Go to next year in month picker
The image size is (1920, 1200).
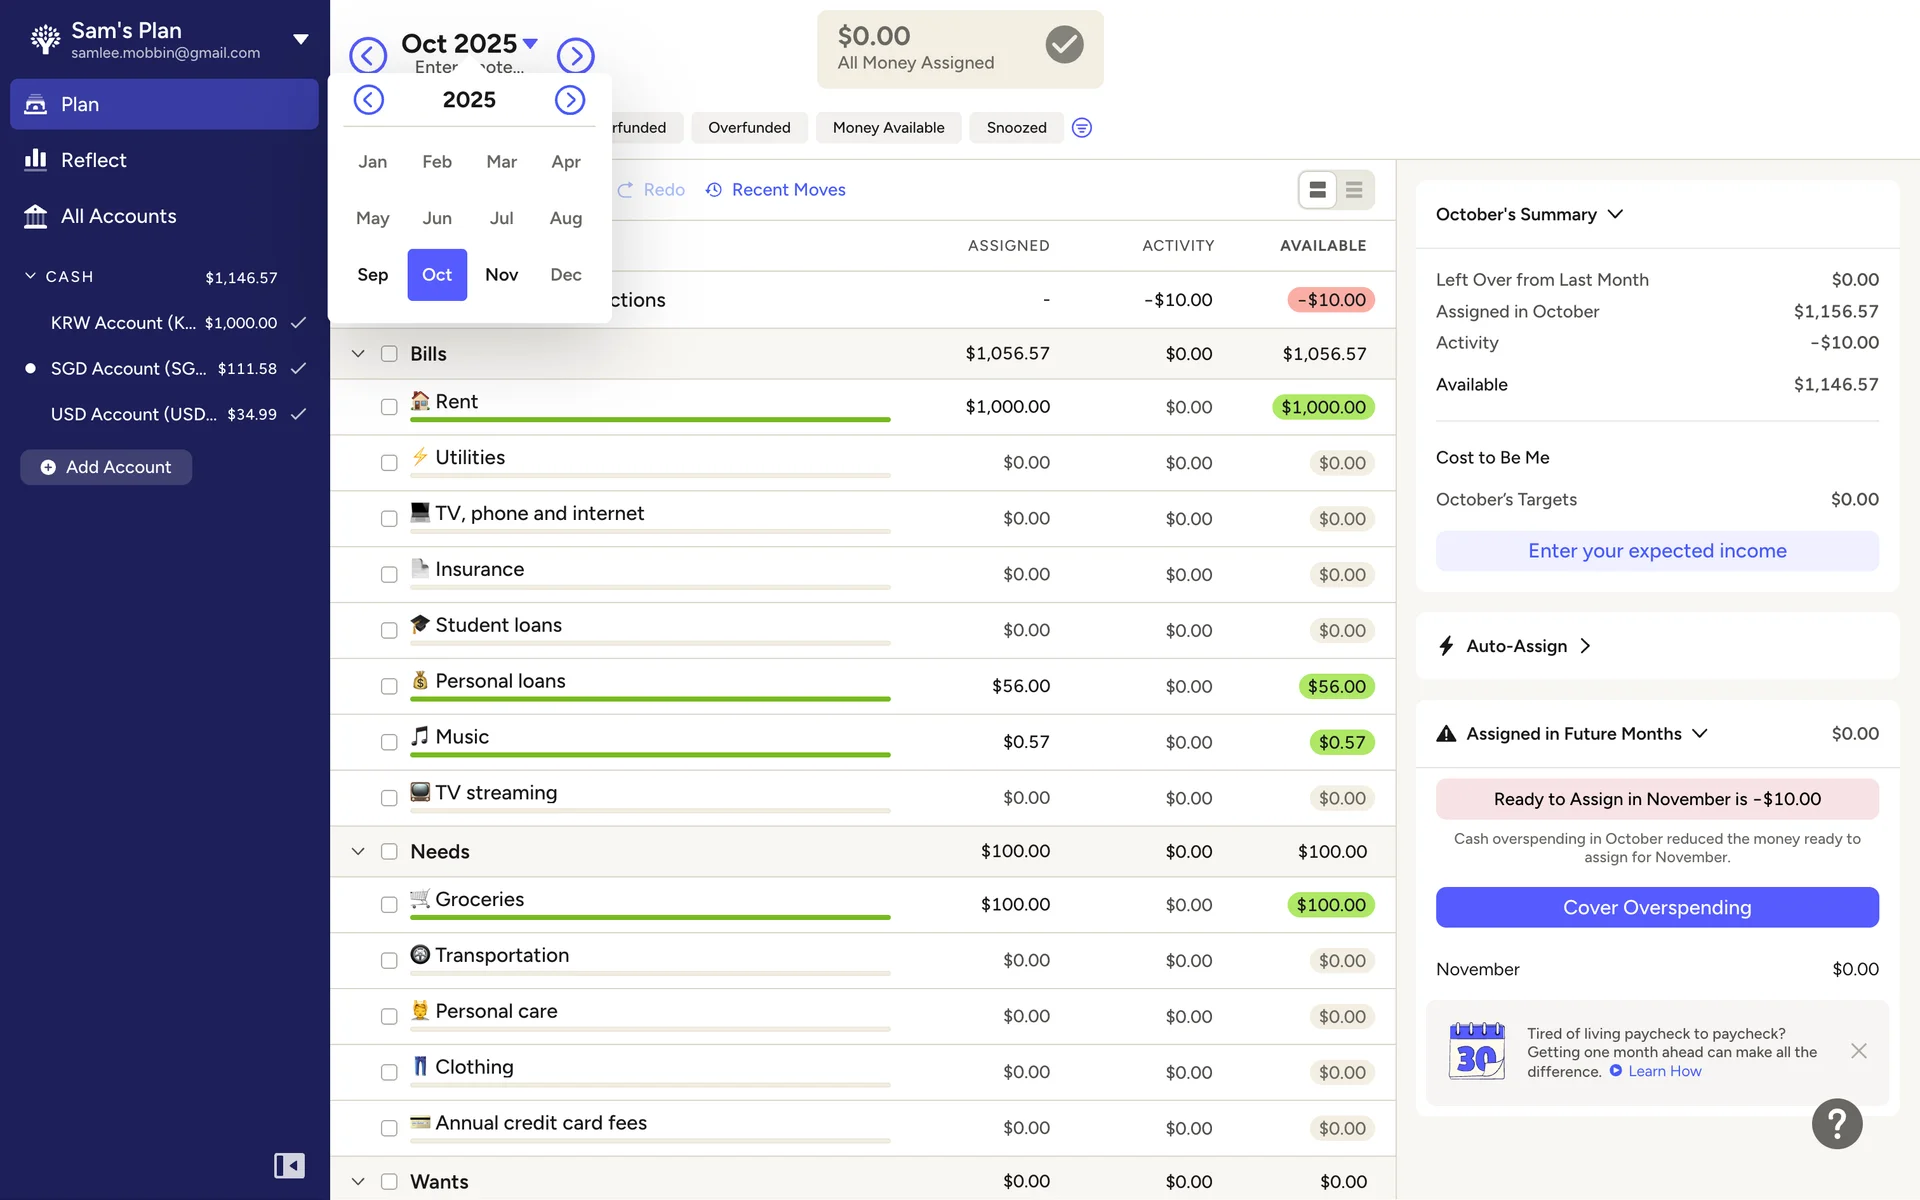click(x=570, y=100)
